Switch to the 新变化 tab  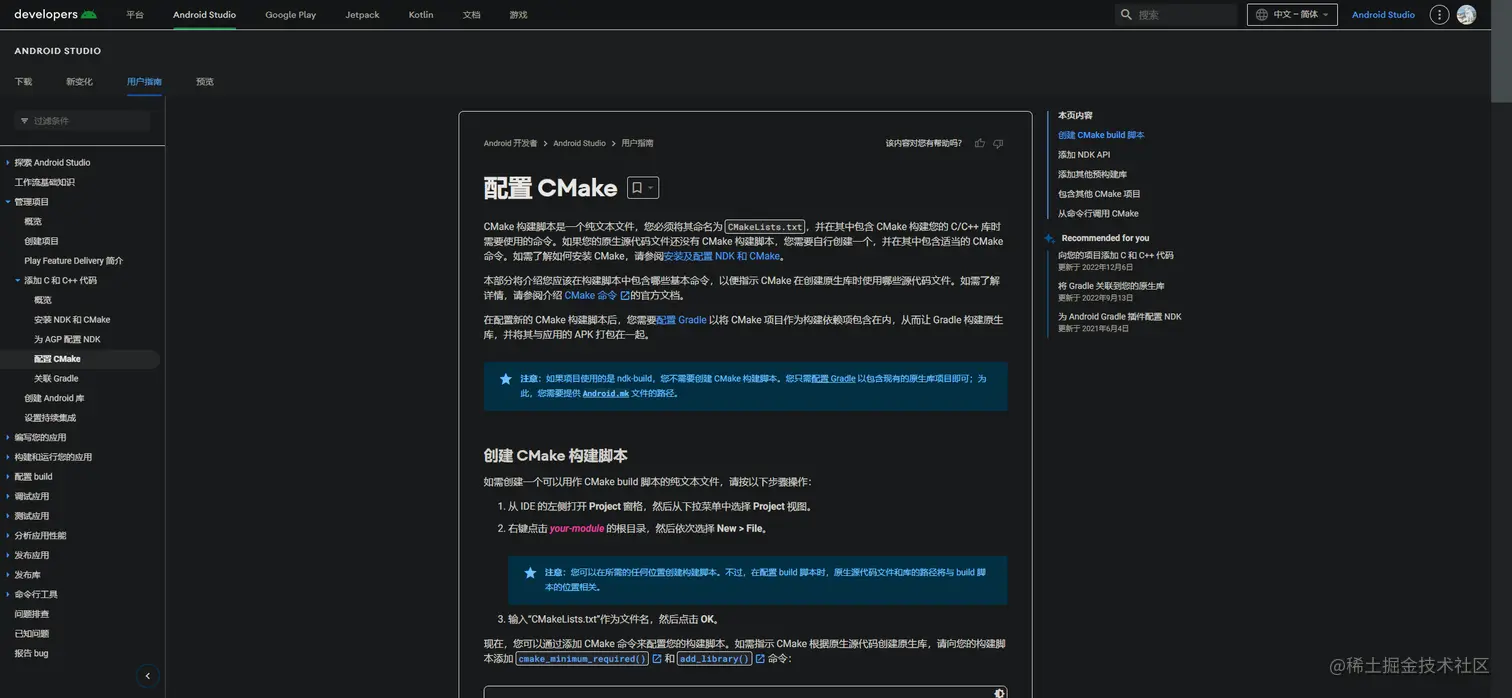(x=79, y=82)
